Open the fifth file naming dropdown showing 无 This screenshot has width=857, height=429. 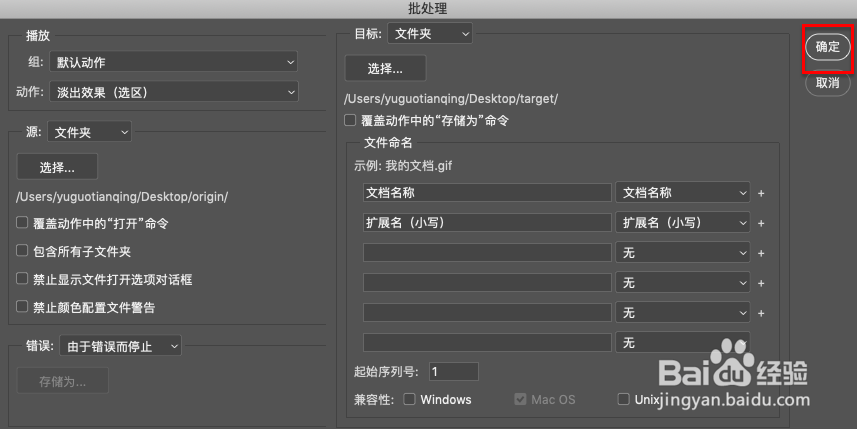click(683, 313)
